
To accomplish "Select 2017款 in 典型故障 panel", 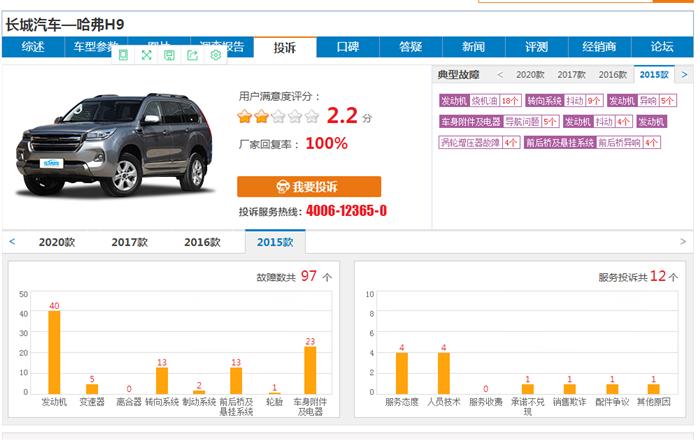I will [x=571, y=75].
